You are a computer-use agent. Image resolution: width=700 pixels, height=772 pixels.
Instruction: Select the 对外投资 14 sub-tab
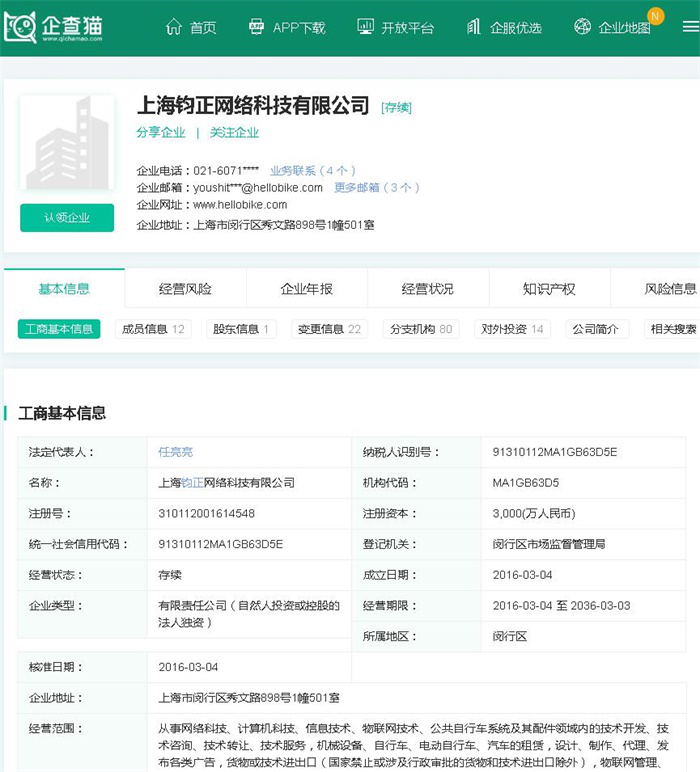[x=512, y=329]
